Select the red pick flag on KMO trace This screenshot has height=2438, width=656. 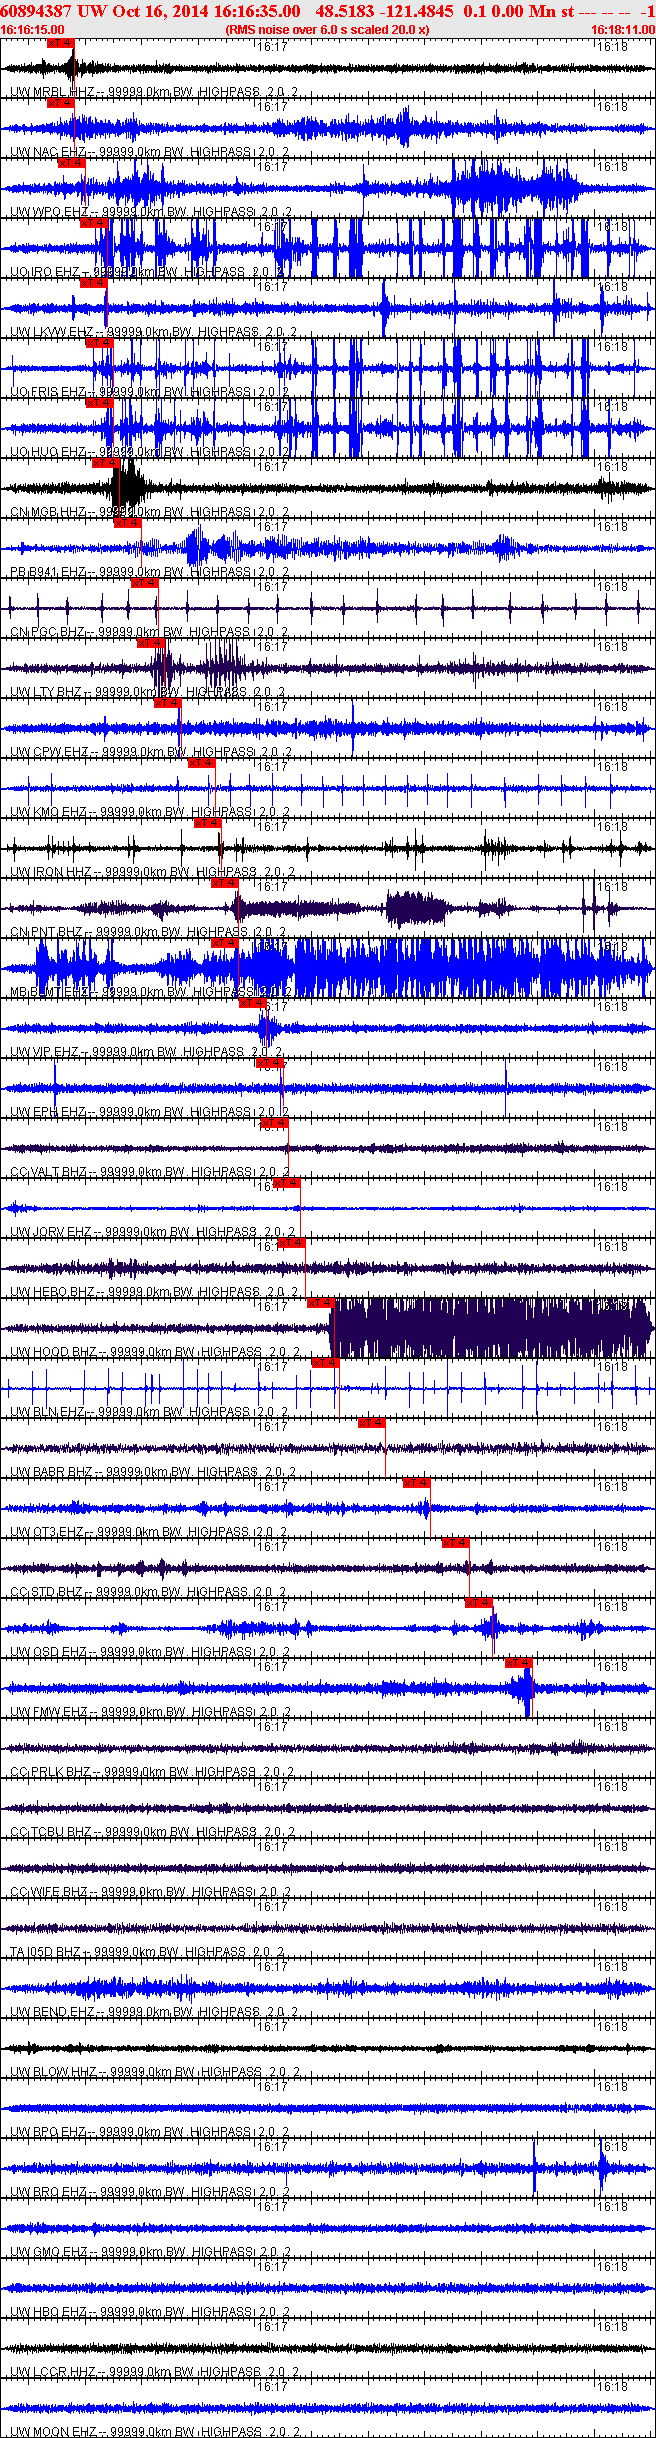202,763
